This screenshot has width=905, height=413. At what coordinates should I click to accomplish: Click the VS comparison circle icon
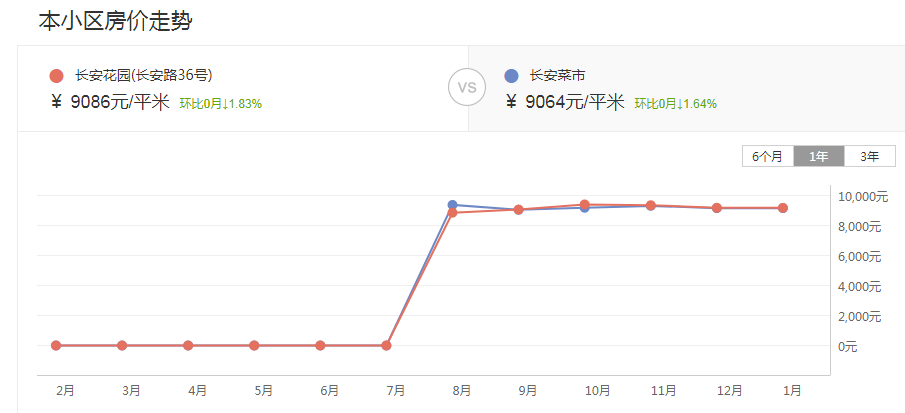466,87
